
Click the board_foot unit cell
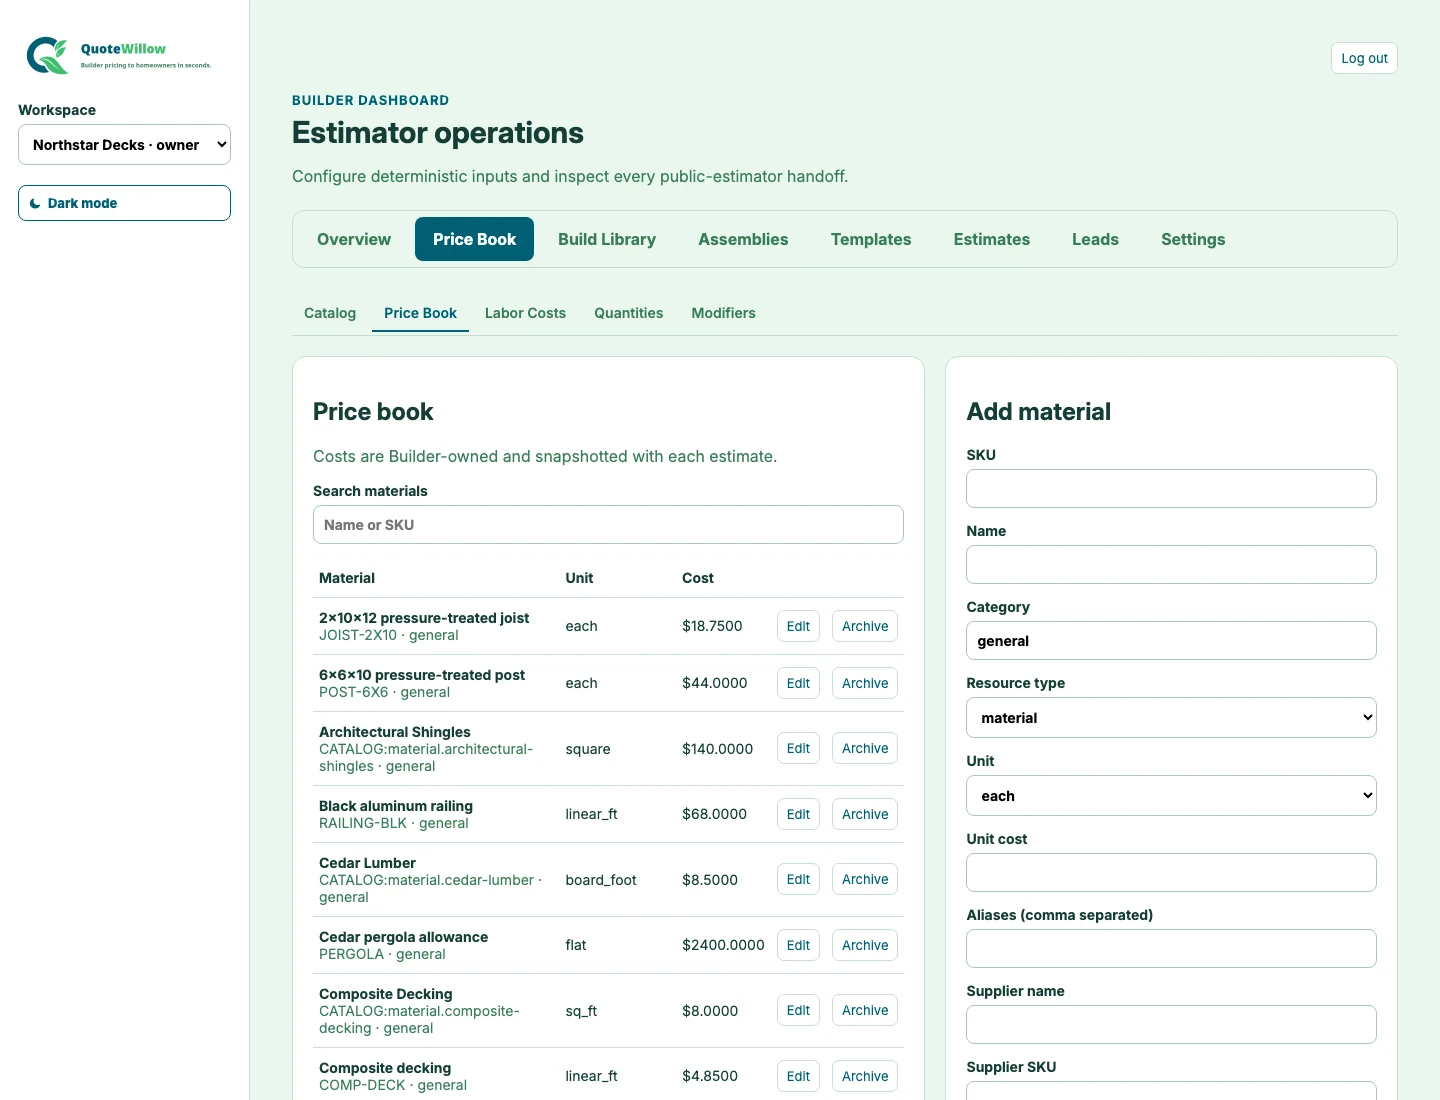tap(601, 880)
